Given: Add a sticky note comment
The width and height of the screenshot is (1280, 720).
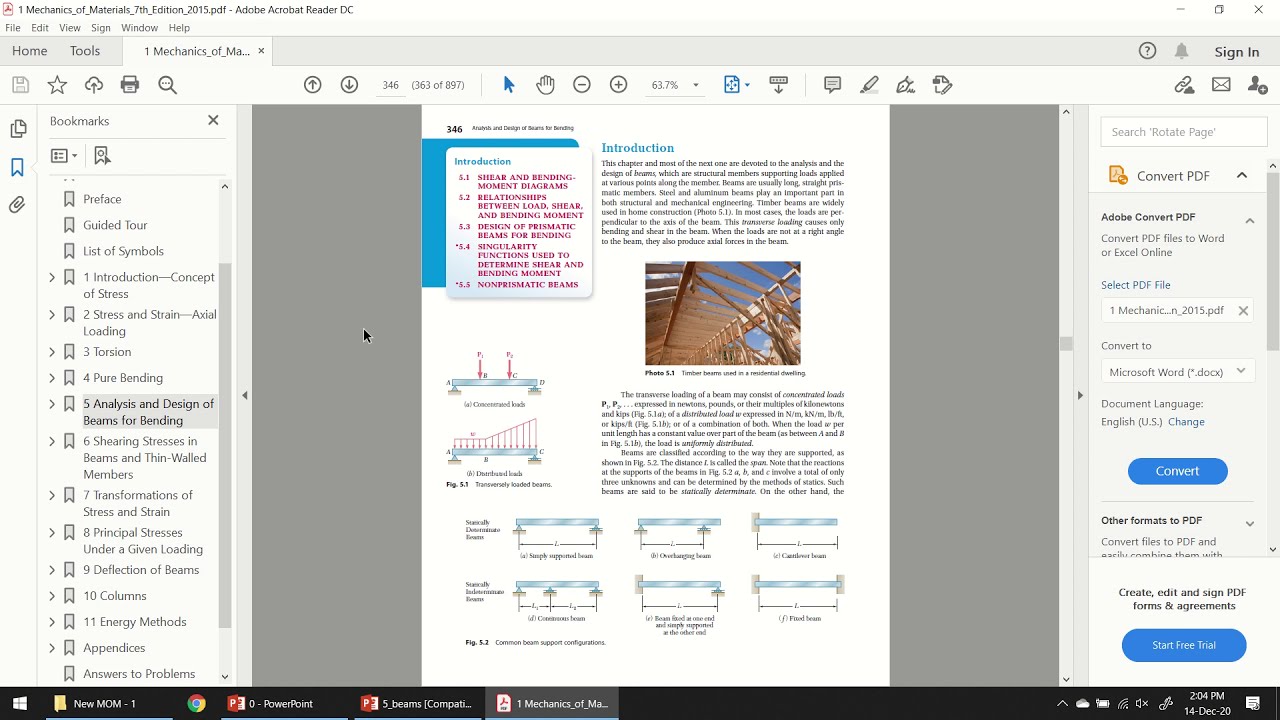Looking at the screenshot, I should [x=832, y=85].
